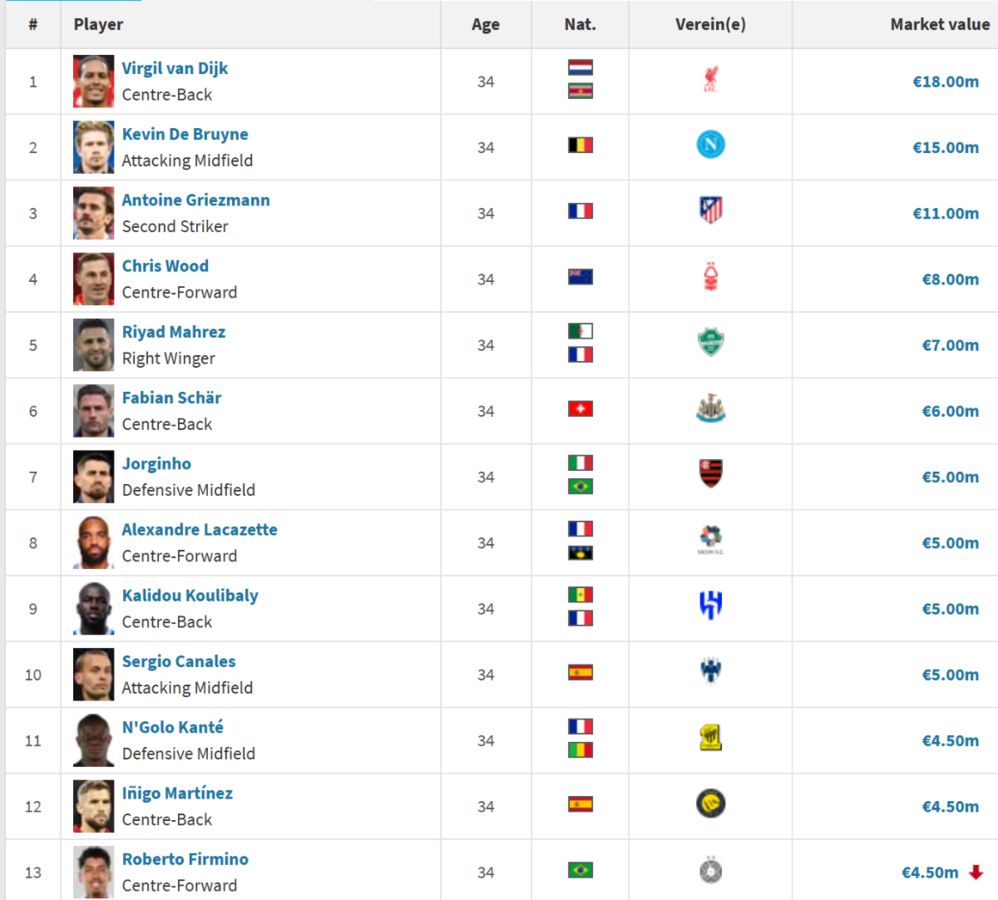Sort table by Market value column header
Image resolution: width=998 pixels, height=900 pixels.
[x=939, y=25]
